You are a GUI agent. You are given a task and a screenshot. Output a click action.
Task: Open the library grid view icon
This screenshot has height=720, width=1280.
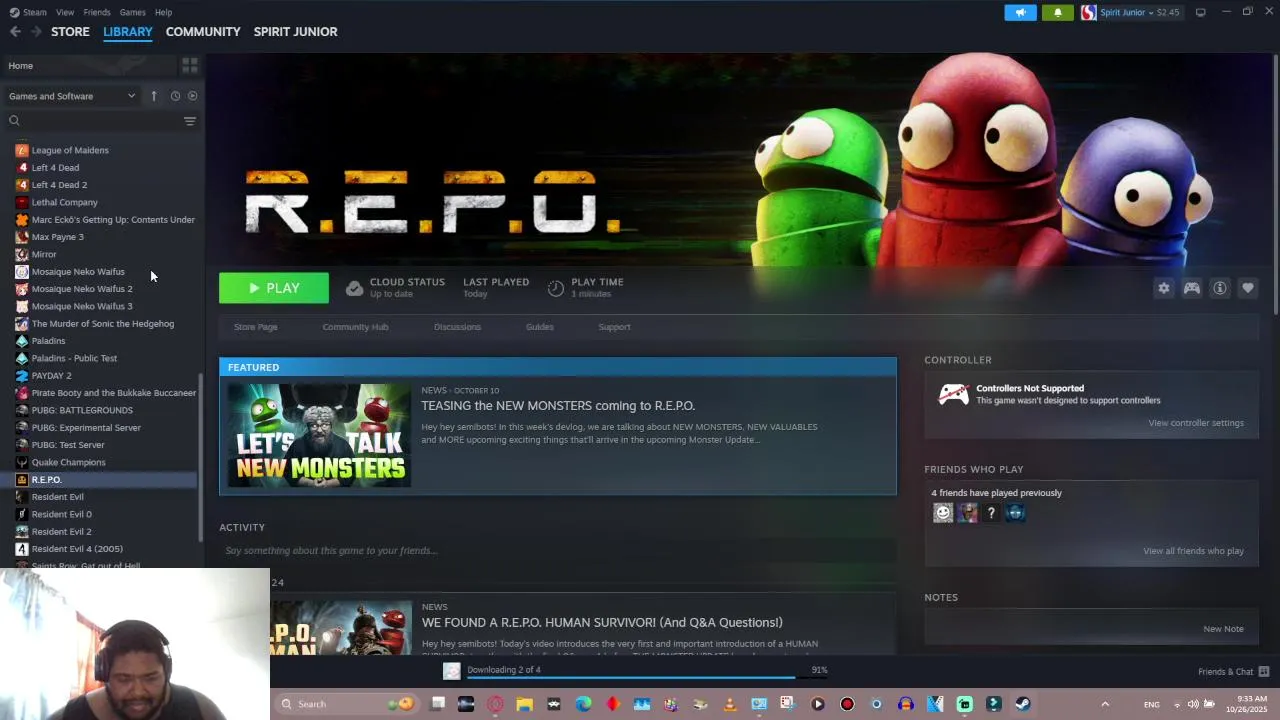(x=189, y=65)
